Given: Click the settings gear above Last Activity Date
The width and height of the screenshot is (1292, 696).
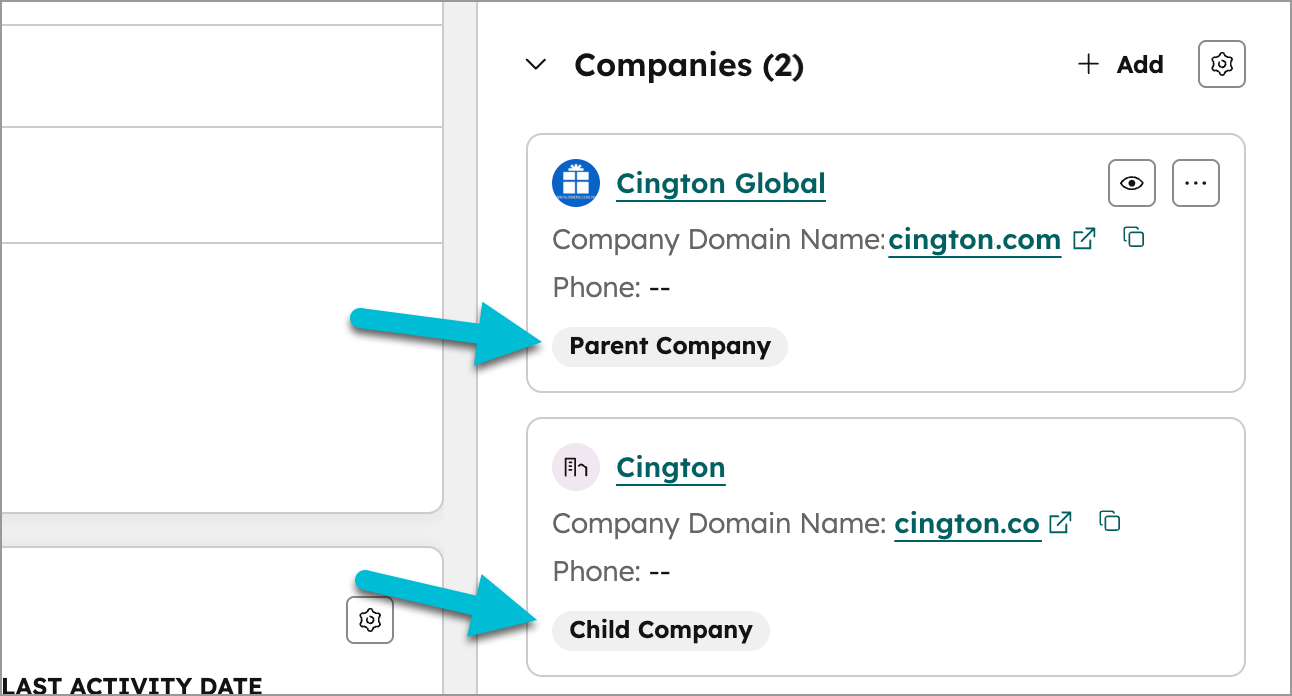Looking at the screenshot, I should pyautogui.click(x=369, y=620).
